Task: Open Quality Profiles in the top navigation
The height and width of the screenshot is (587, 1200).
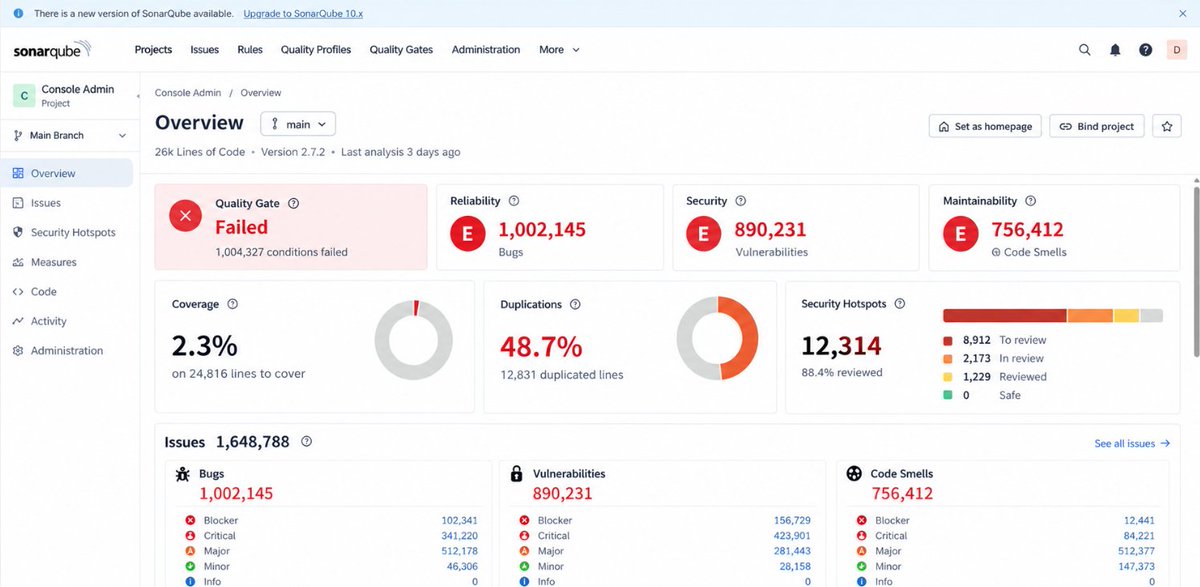Action: coord(316,50)
